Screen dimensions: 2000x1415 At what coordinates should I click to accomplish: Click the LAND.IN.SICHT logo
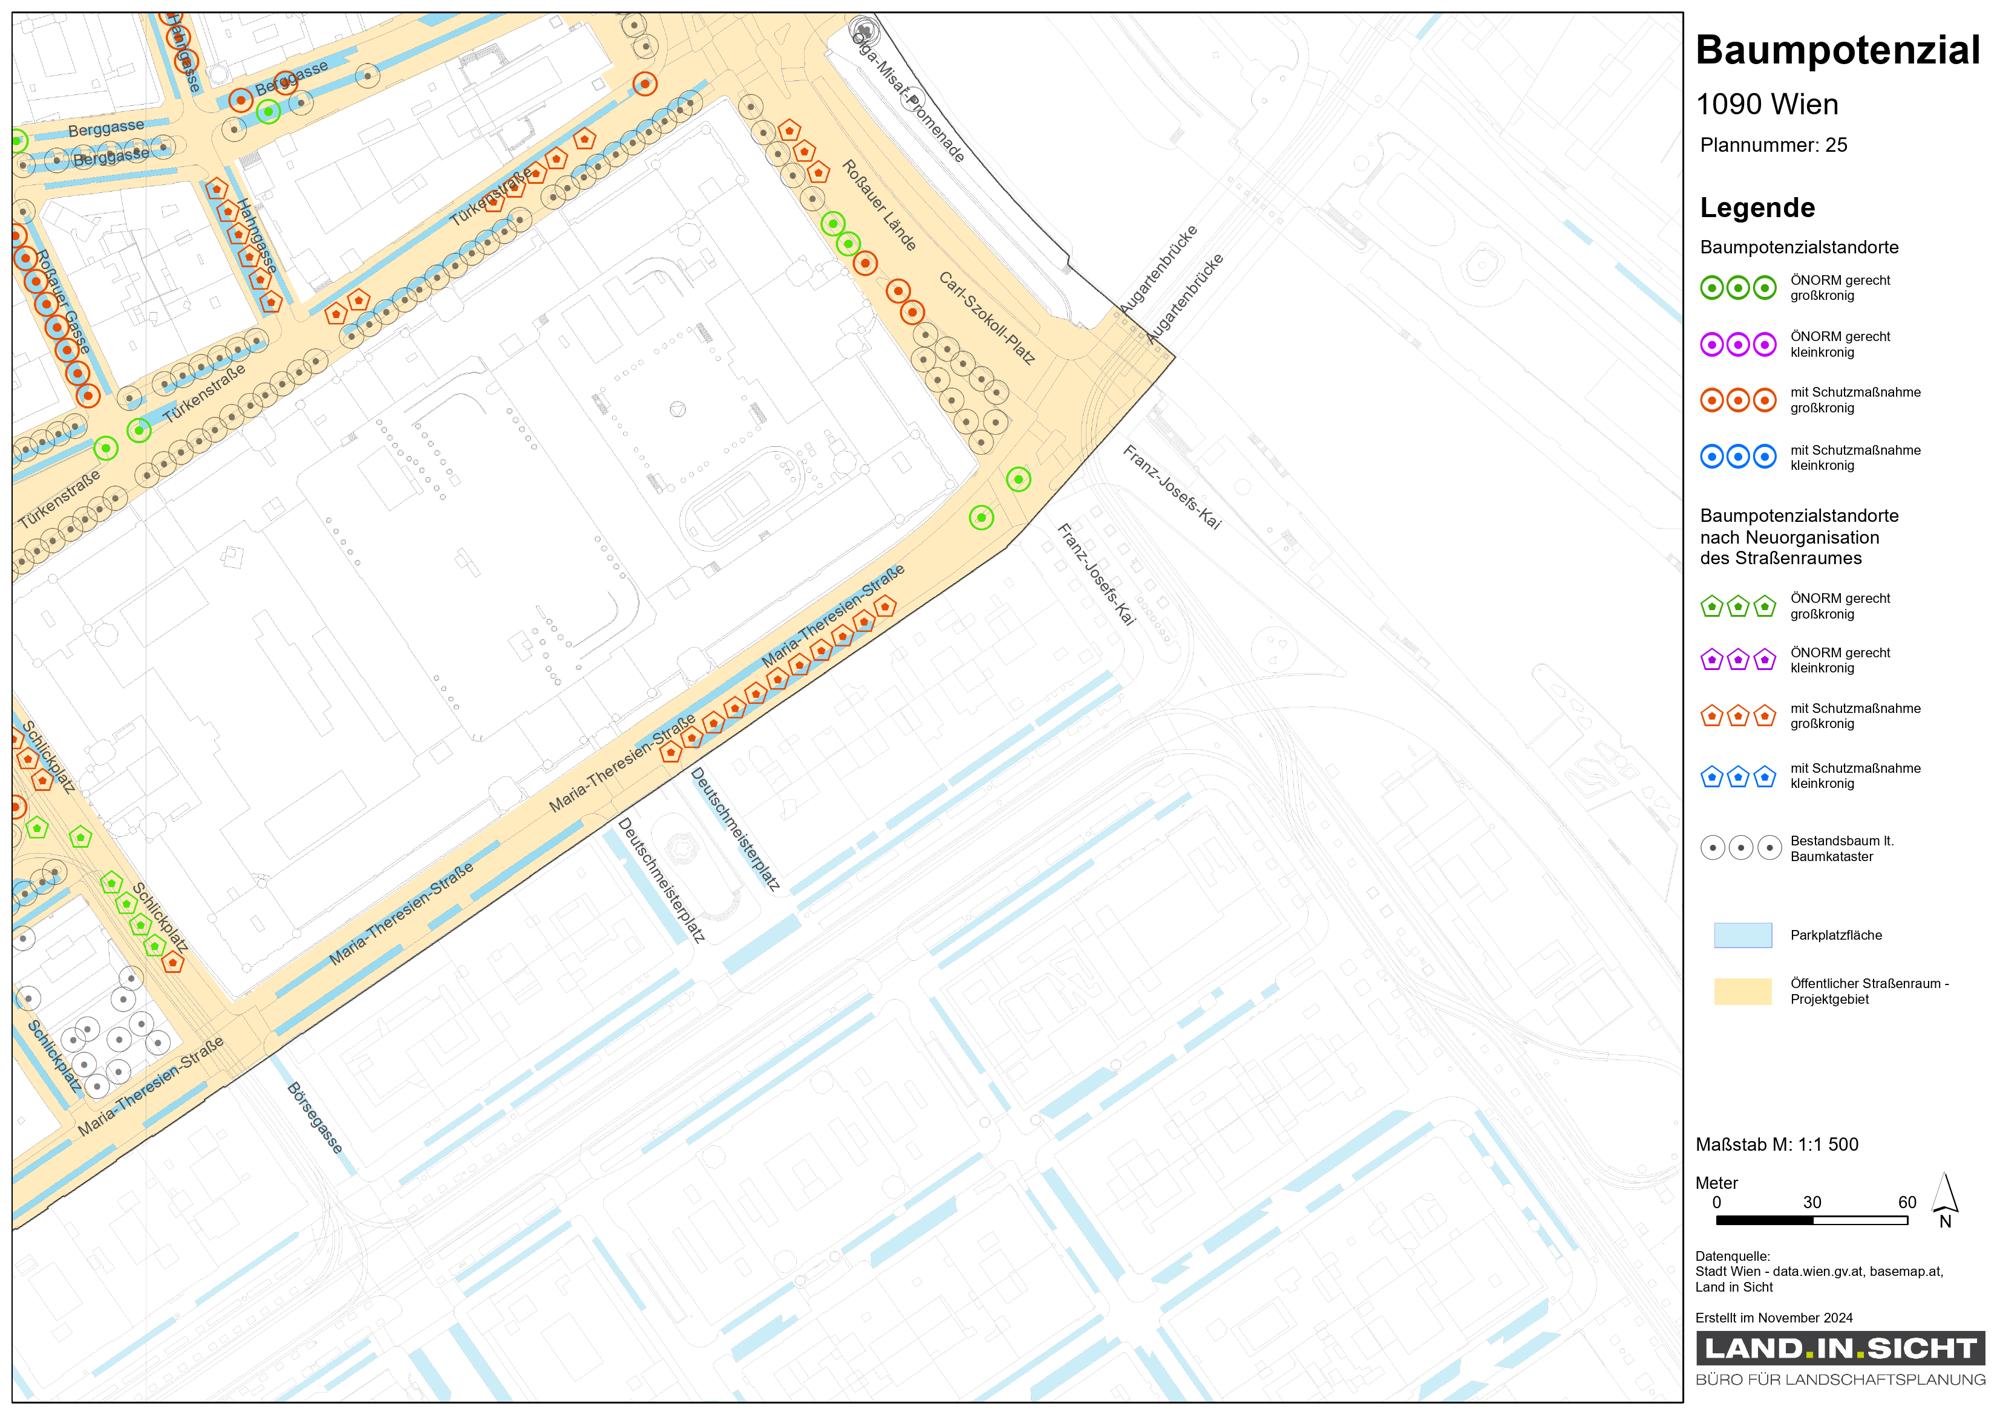(1840, 1348)
